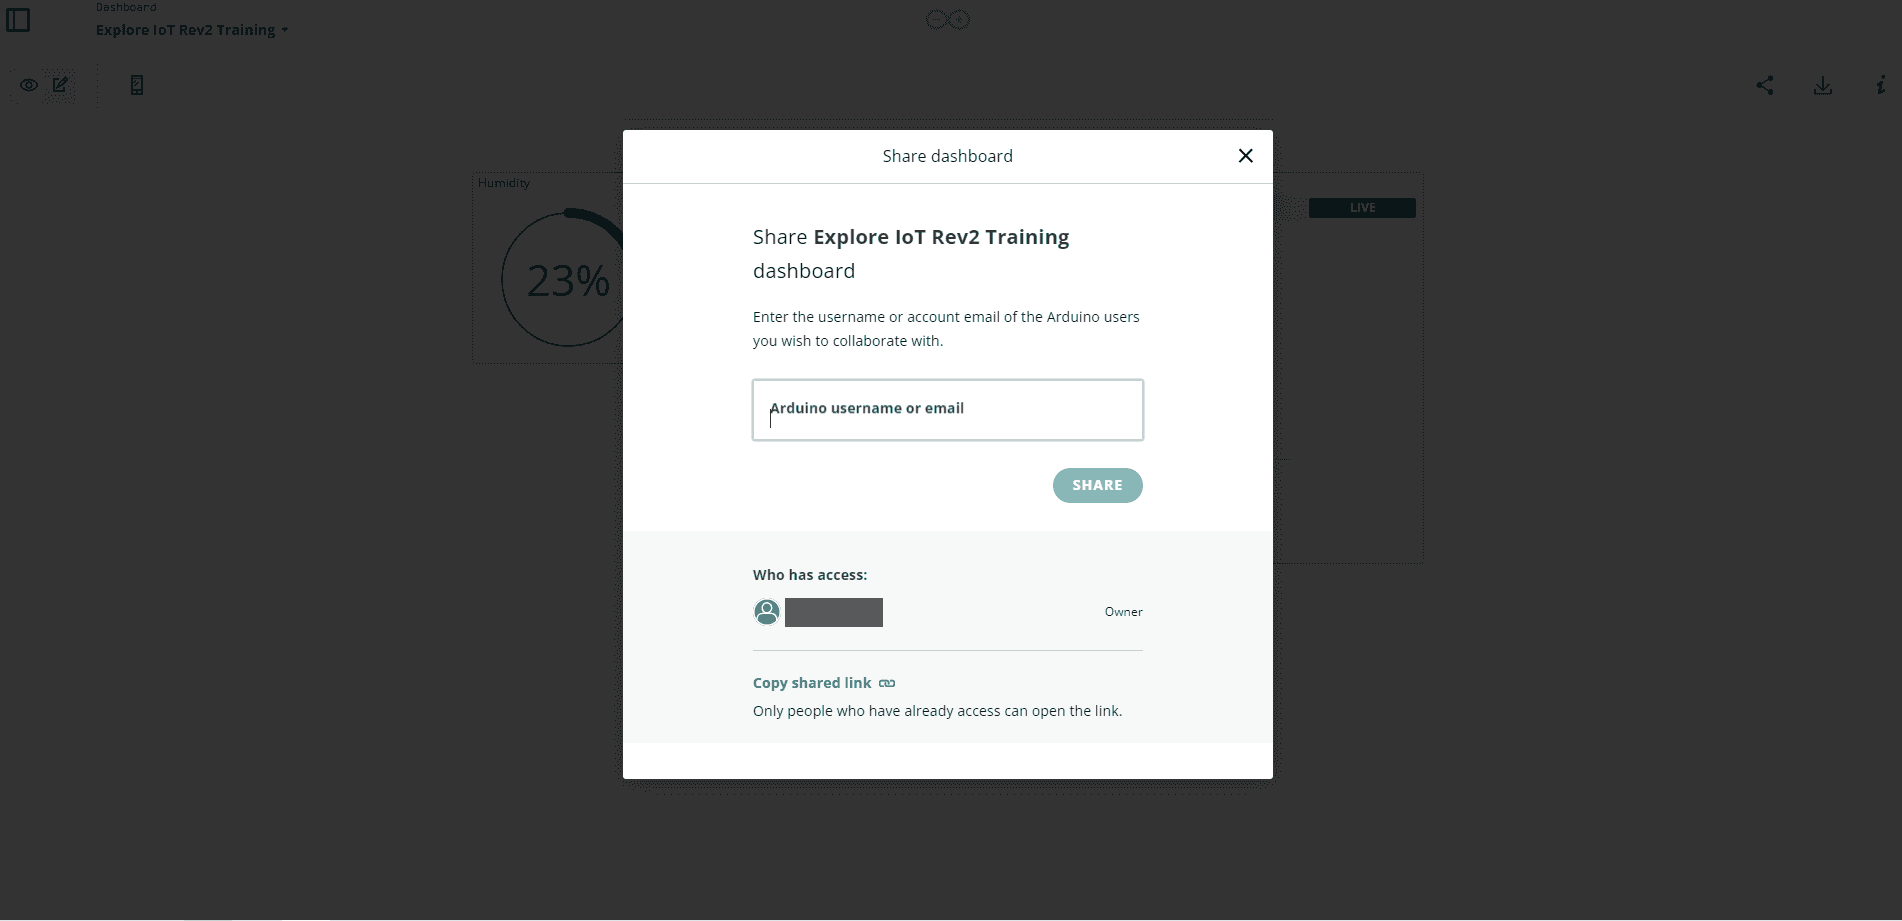Click the chain-link icon beside Copy shared link
The width and height of the screenshot is (1902, 921).
click(x=887, y=683)
